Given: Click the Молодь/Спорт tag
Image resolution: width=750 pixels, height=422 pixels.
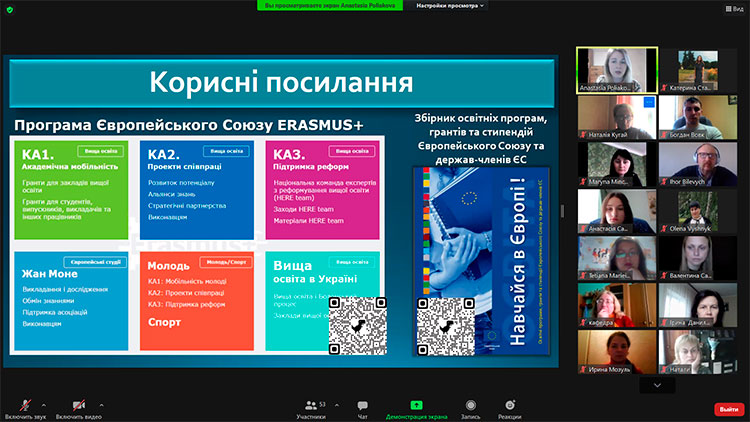Looking at the screenshot, I should [226, 262].
